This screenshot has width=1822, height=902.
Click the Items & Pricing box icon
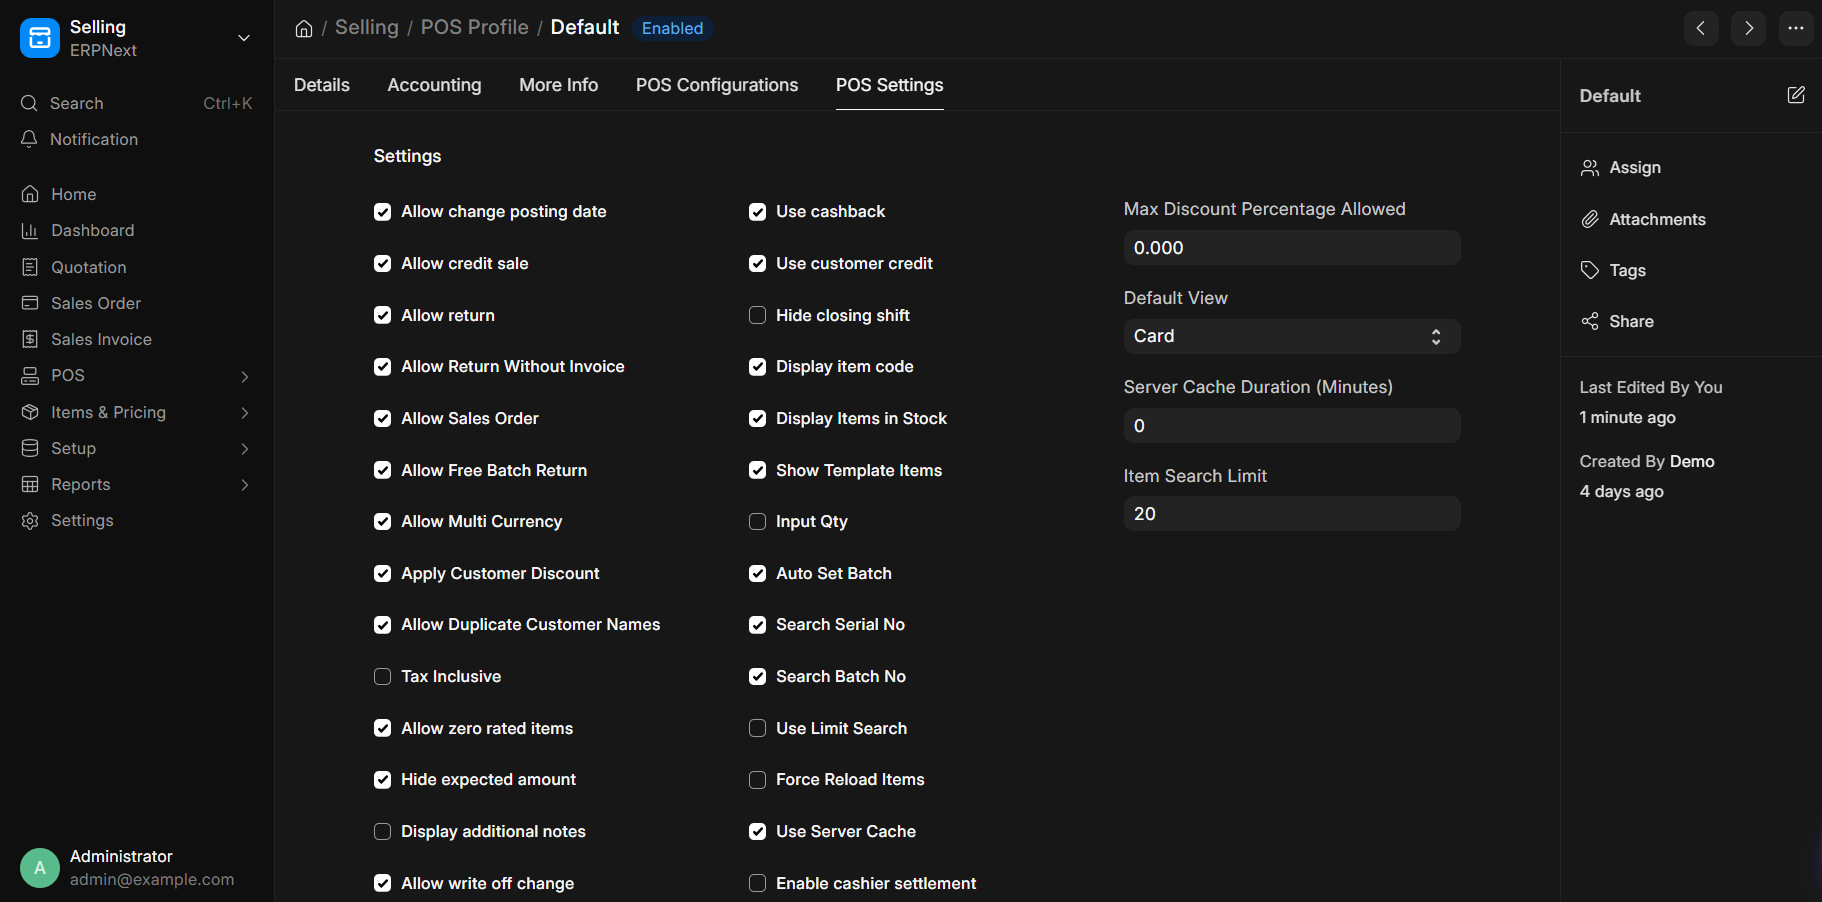[x=30, y=412]
